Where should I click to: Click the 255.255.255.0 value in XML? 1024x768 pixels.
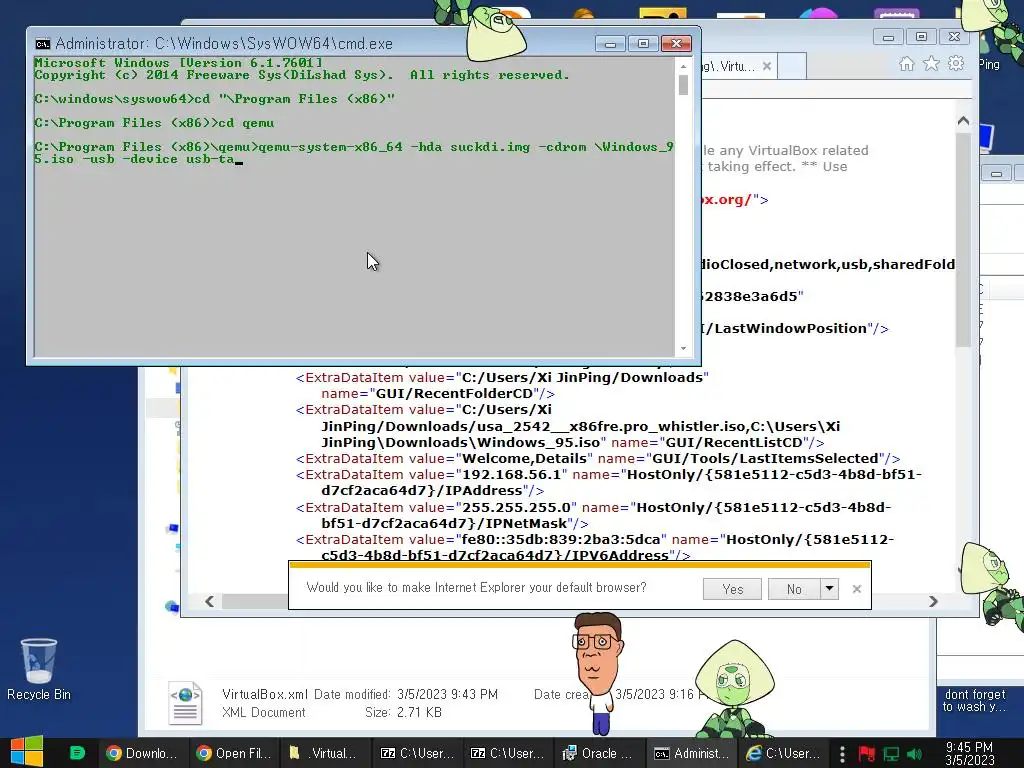[x=516, y=507]
